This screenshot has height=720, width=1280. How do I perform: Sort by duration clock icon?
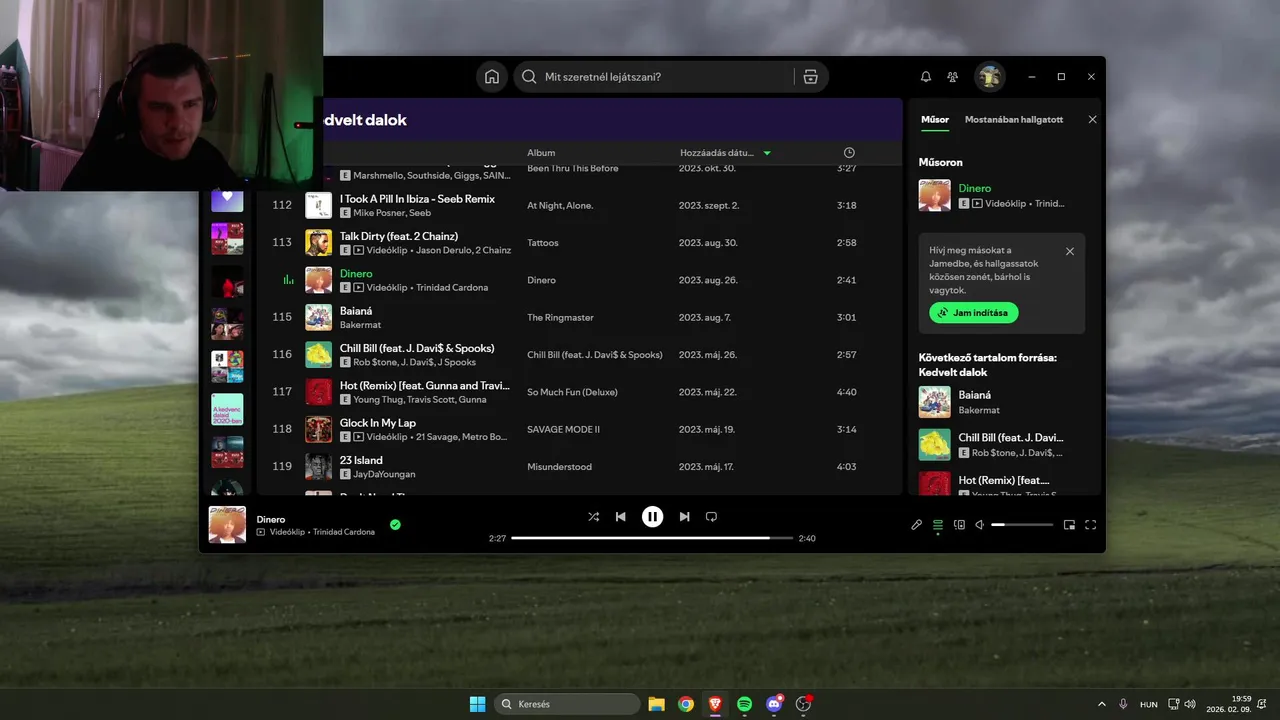pos(849,153)
